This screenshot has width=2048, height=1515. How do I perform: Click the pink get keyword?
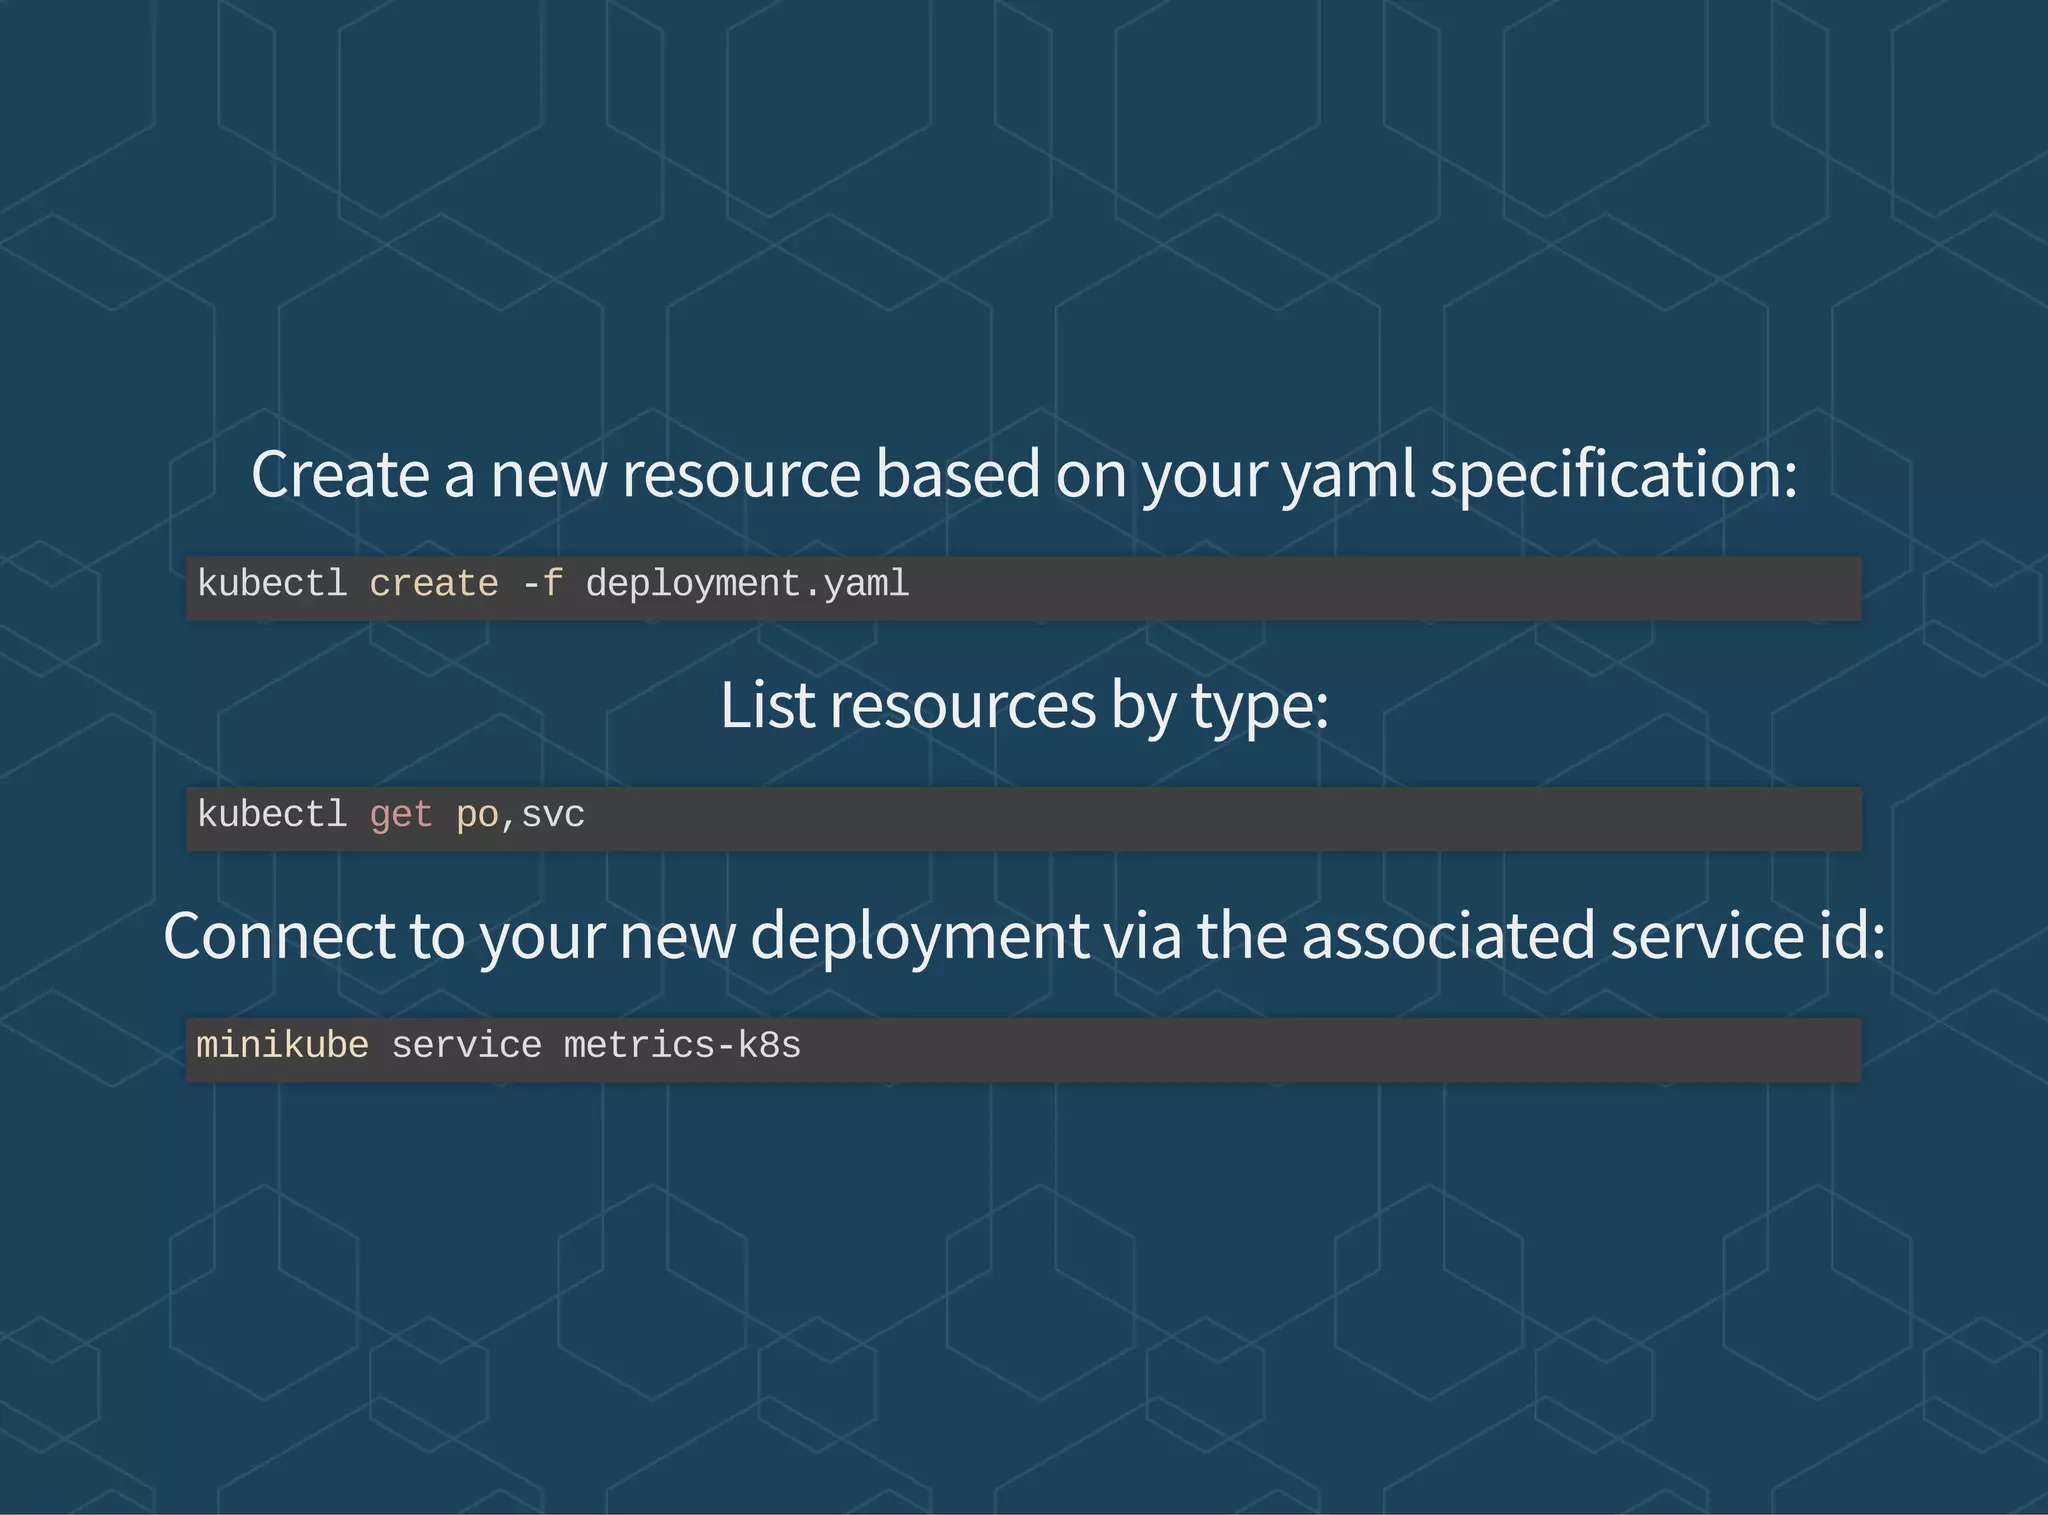point(400,815)
